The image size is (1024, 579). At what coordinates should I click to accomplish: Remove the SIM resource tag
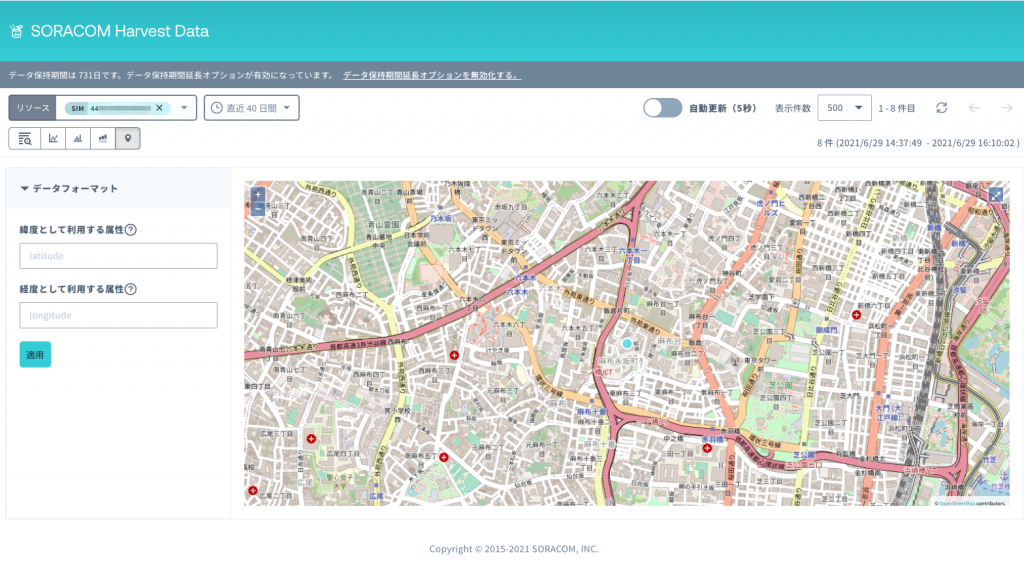coord(159,108)
